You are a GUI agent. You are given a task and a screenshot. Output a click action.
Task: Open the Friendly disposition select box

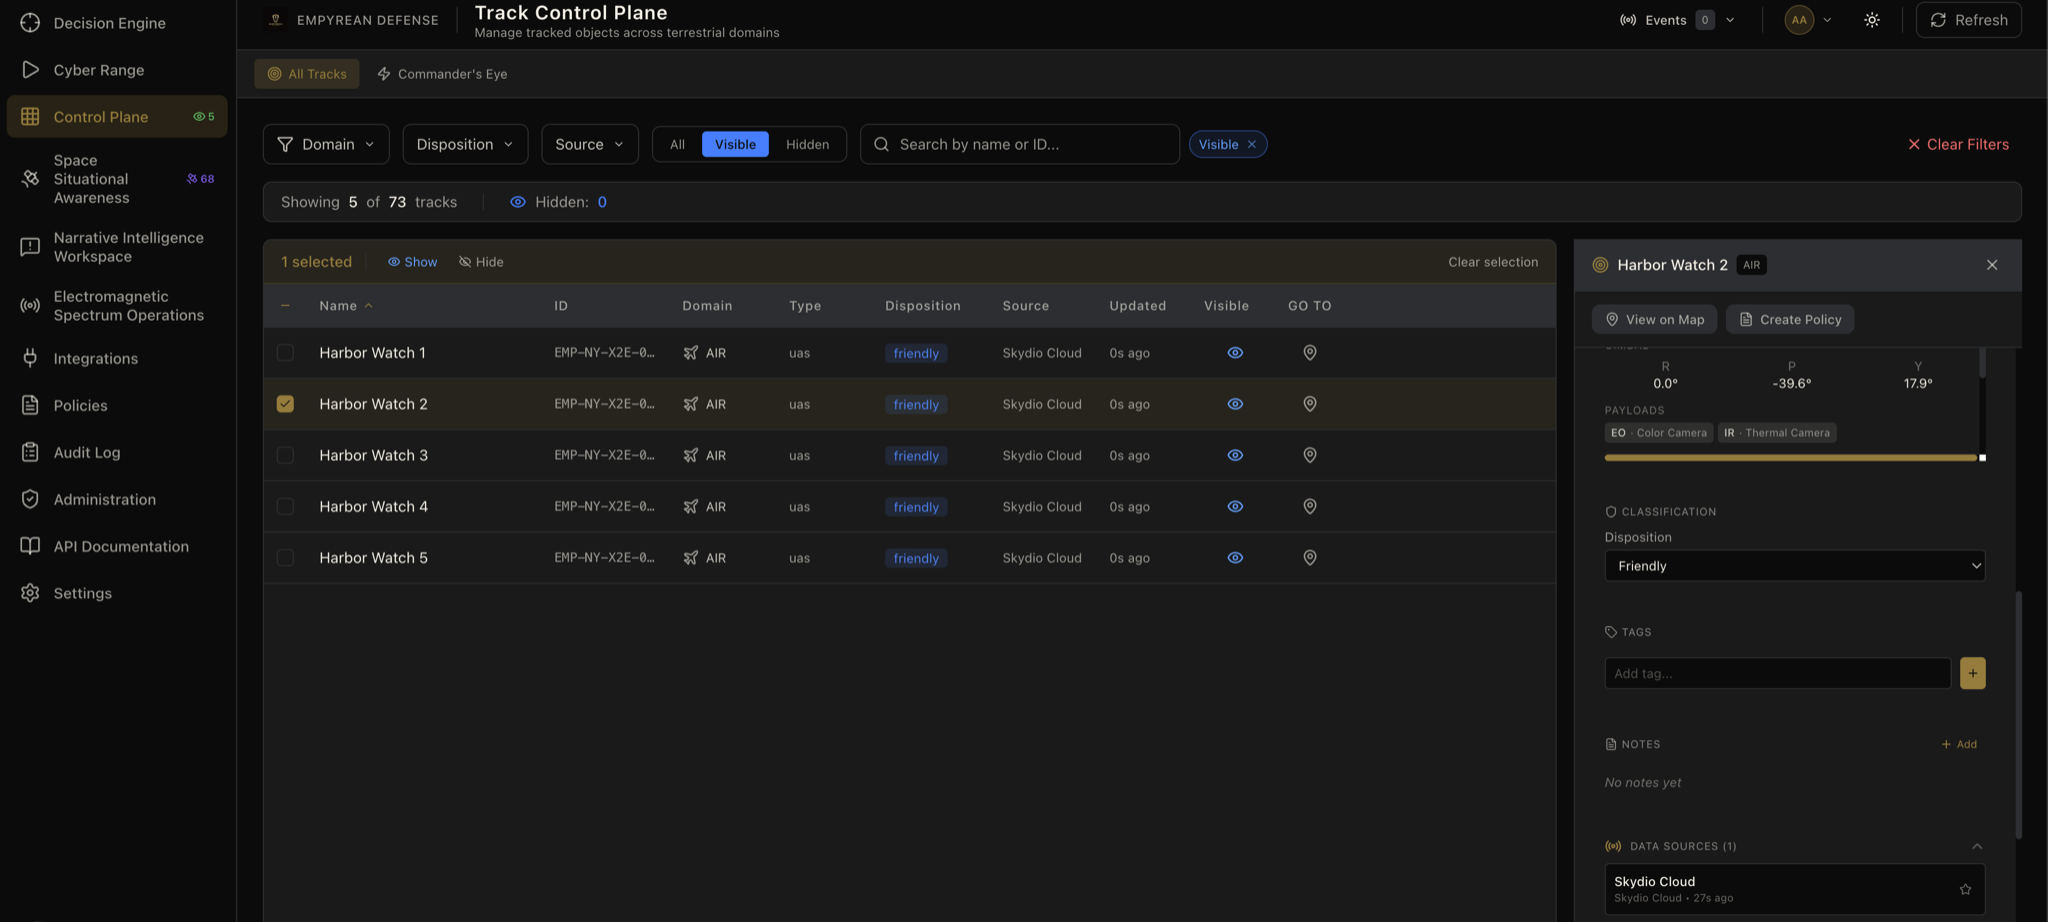pos(1794,566)
